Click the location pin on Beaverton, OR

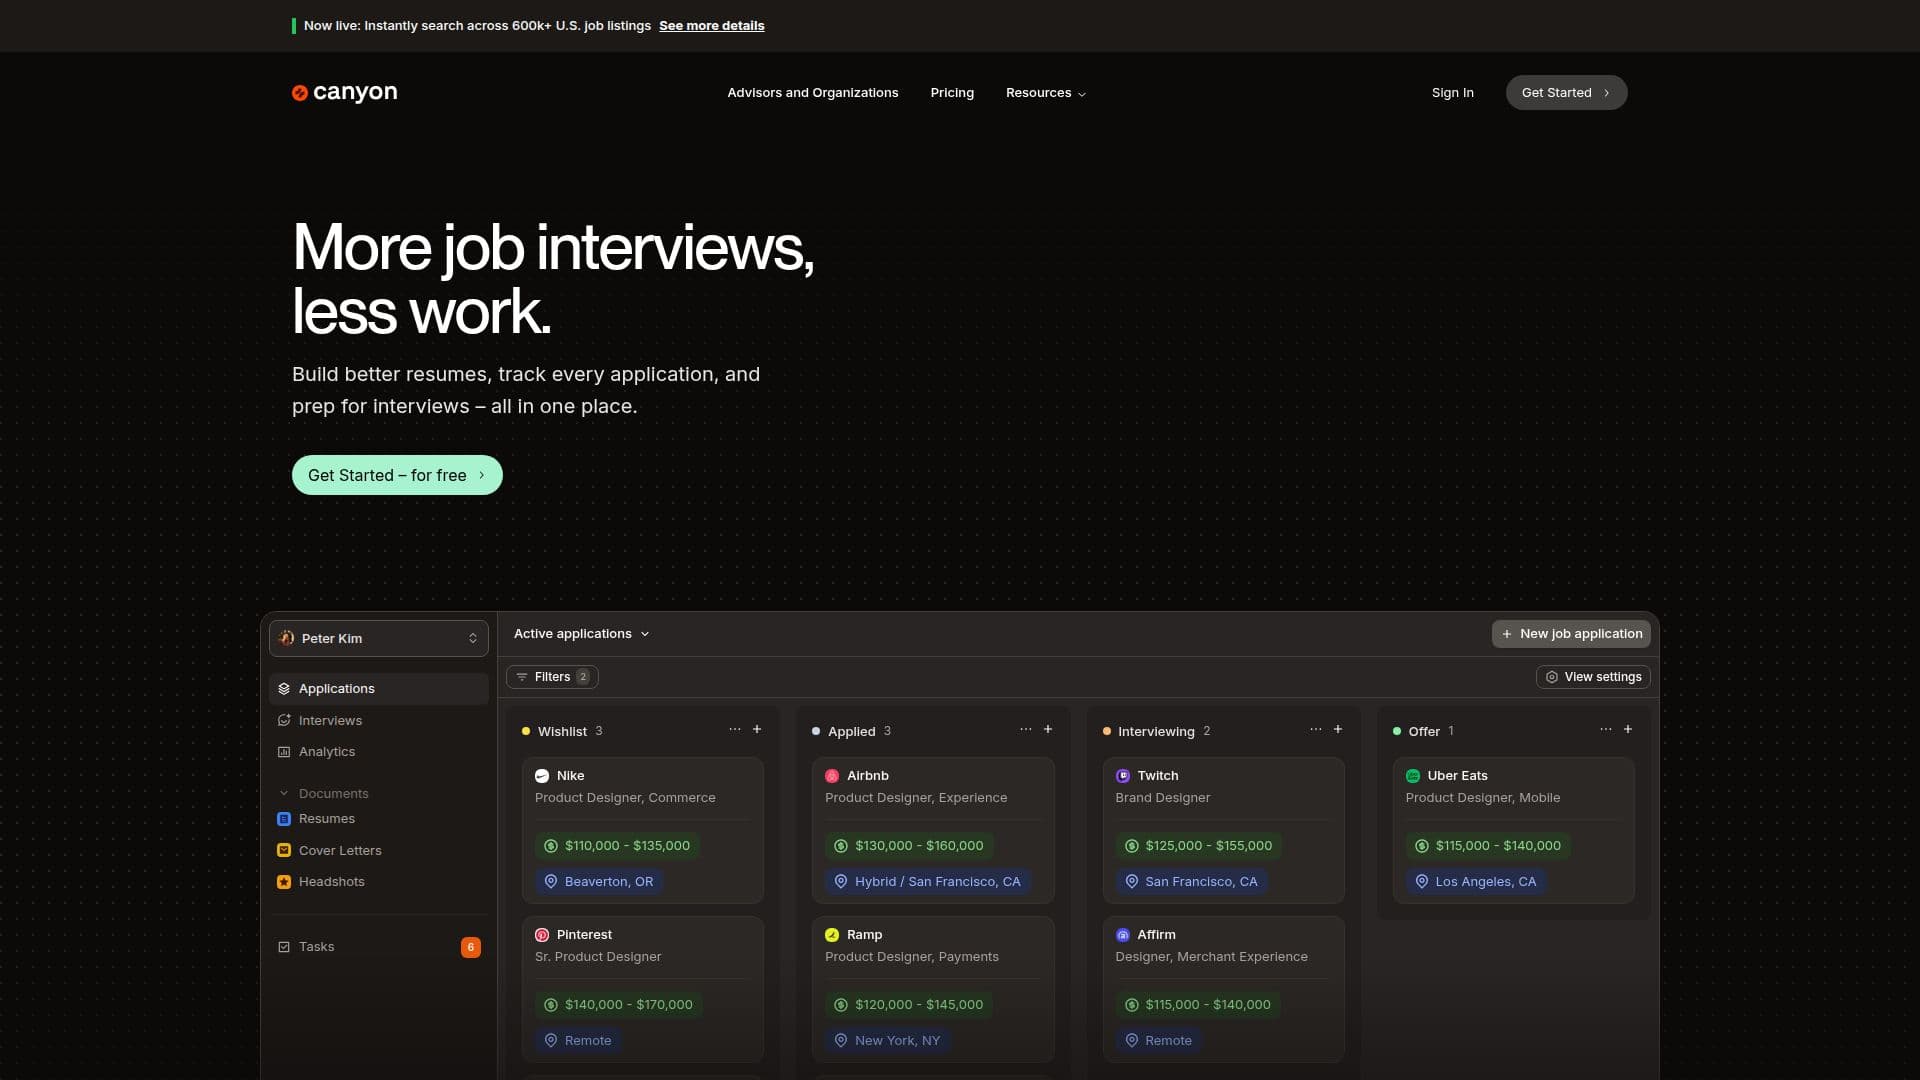point(551,882)
